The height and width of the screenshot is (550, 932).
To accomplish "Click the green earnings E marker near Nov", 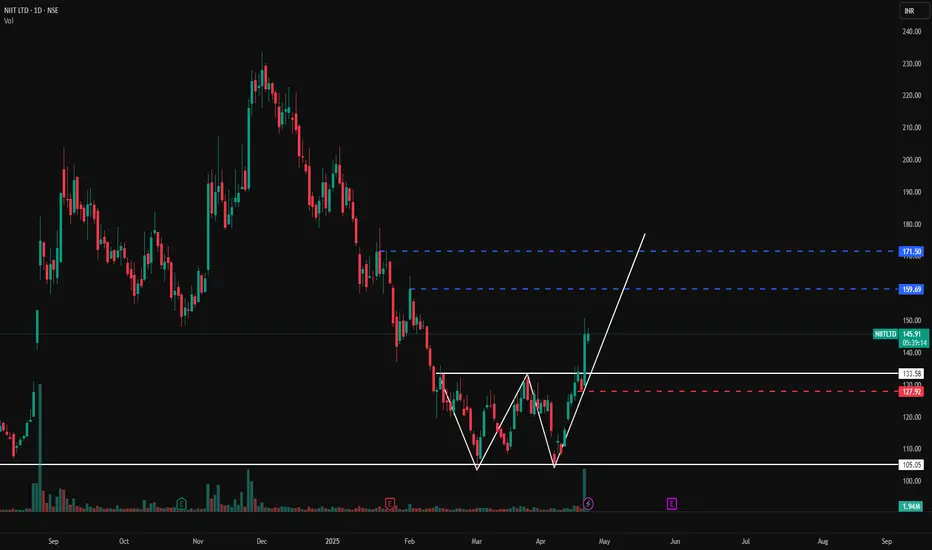I will click(181, 504).
